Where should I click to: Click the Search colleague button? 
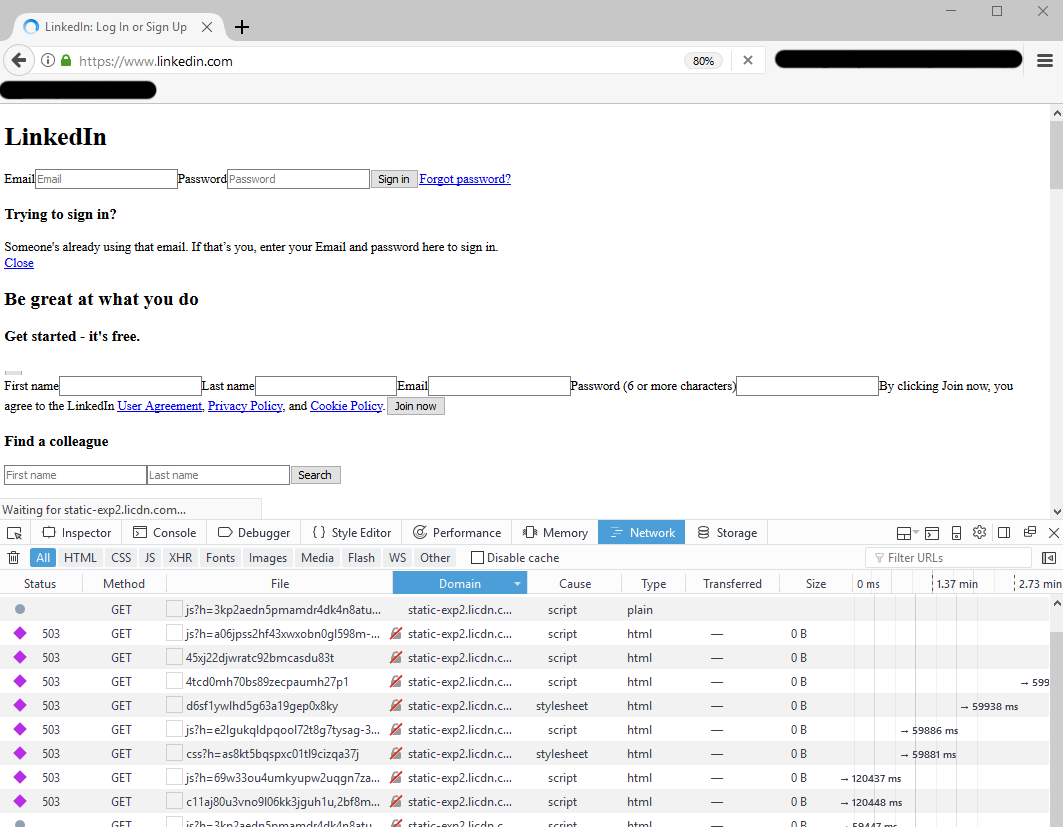pyautogui.click(x=315, y=475)
